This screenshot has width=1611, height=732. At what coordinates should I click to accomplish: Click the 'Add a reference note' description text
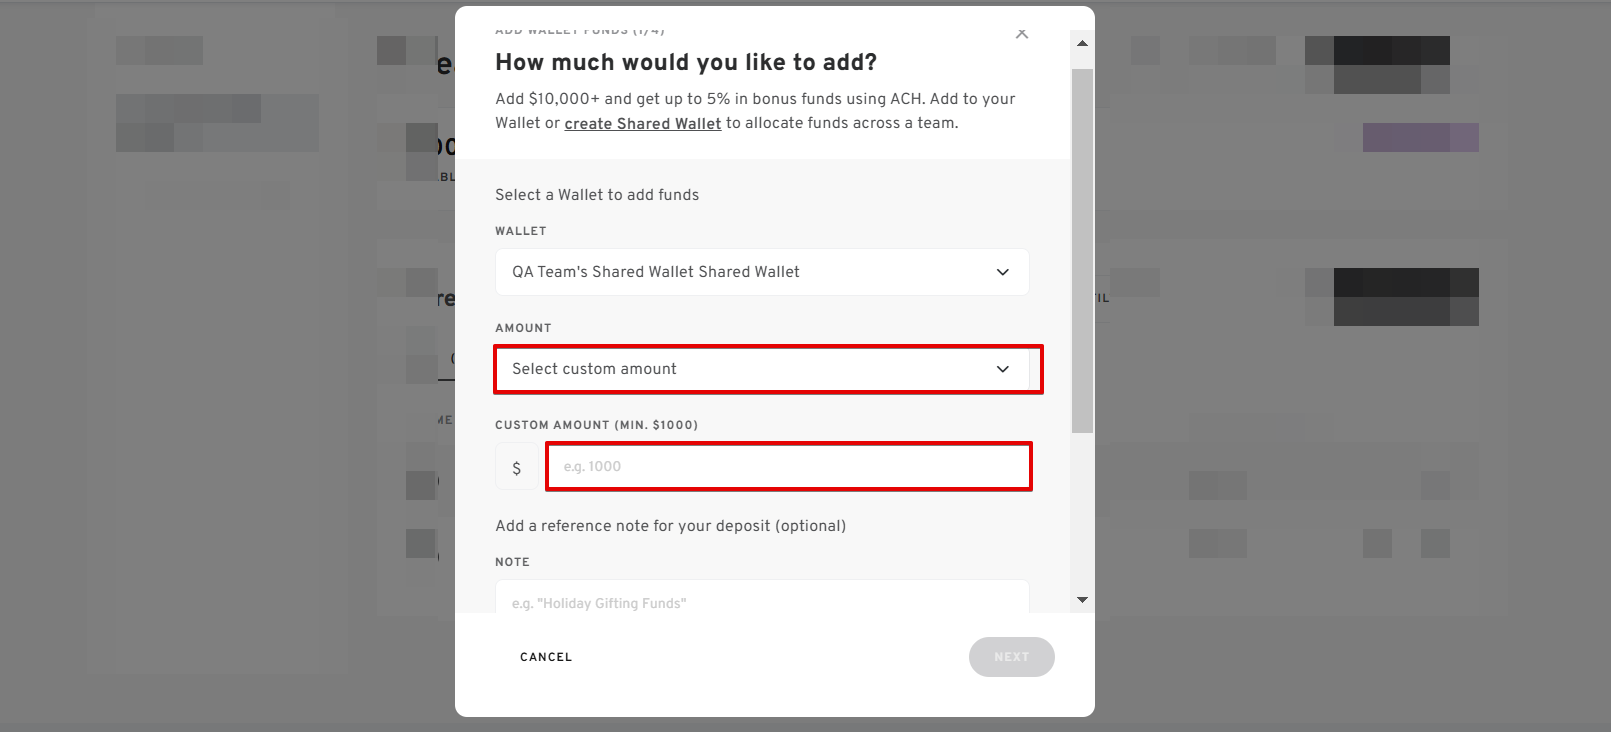pos(670,526)
